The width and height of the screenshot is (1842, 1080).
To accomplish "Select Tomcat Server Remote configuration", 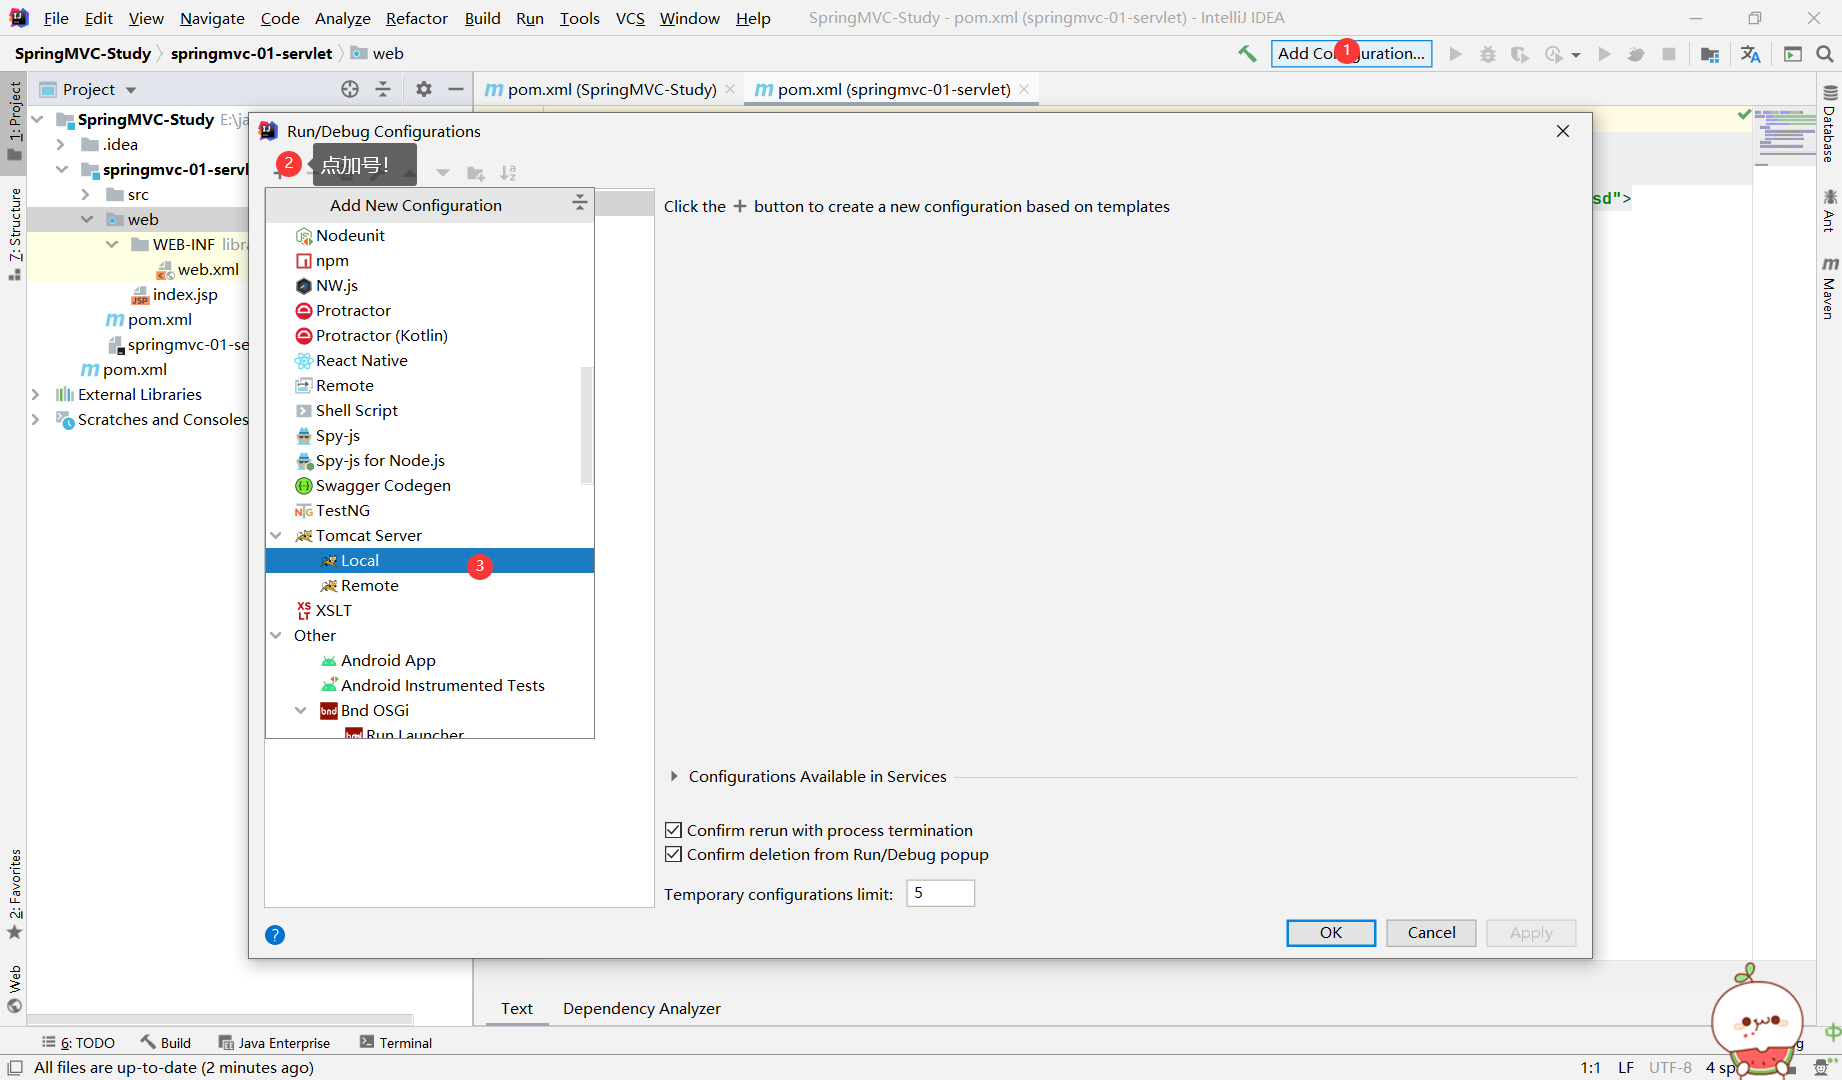I will (430, 585).
